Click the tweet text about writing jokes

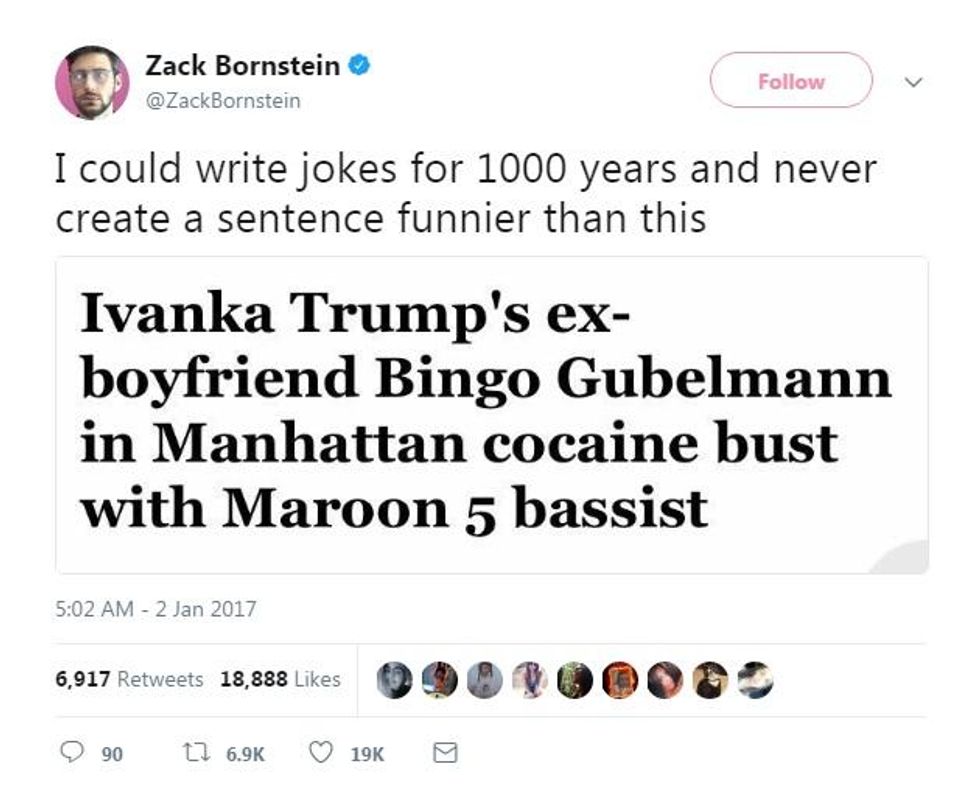(x=465, y=193)
